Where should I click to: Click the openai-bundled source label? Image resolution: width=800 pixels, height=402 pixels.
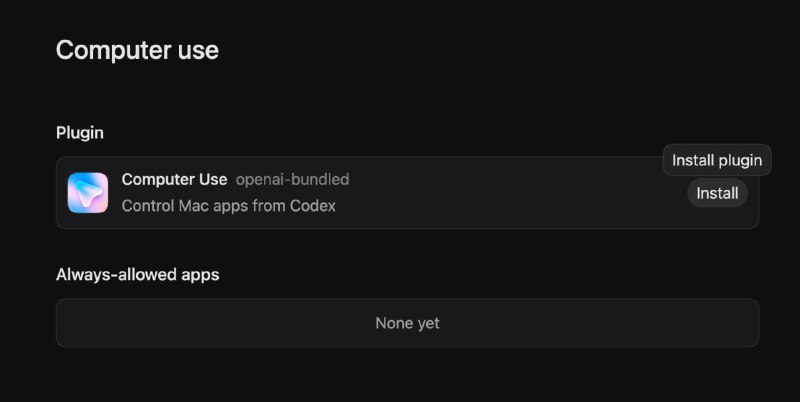click(292, 180)
